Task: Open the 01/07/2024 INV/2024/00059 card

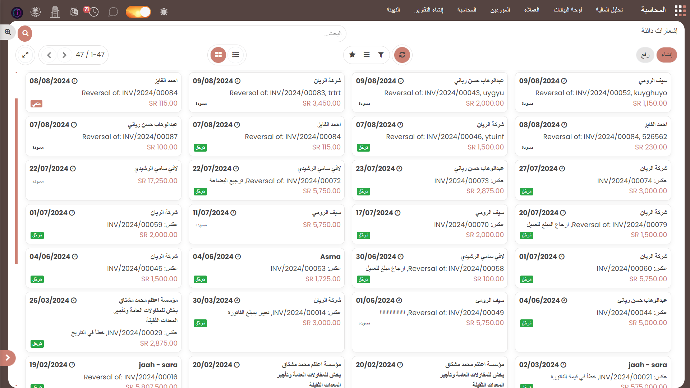Action: pos(103,224)
